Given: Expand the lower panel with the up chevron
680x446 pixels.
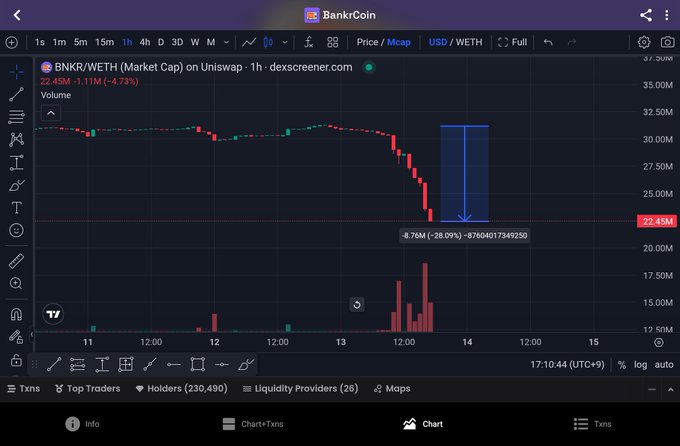Looking at the screenshot, I should point(670,390).
